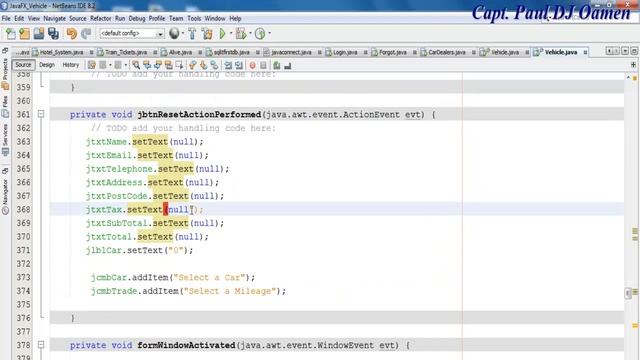Switch to CarDealers.java tab
640x360 pixels.
click(447, 52)
